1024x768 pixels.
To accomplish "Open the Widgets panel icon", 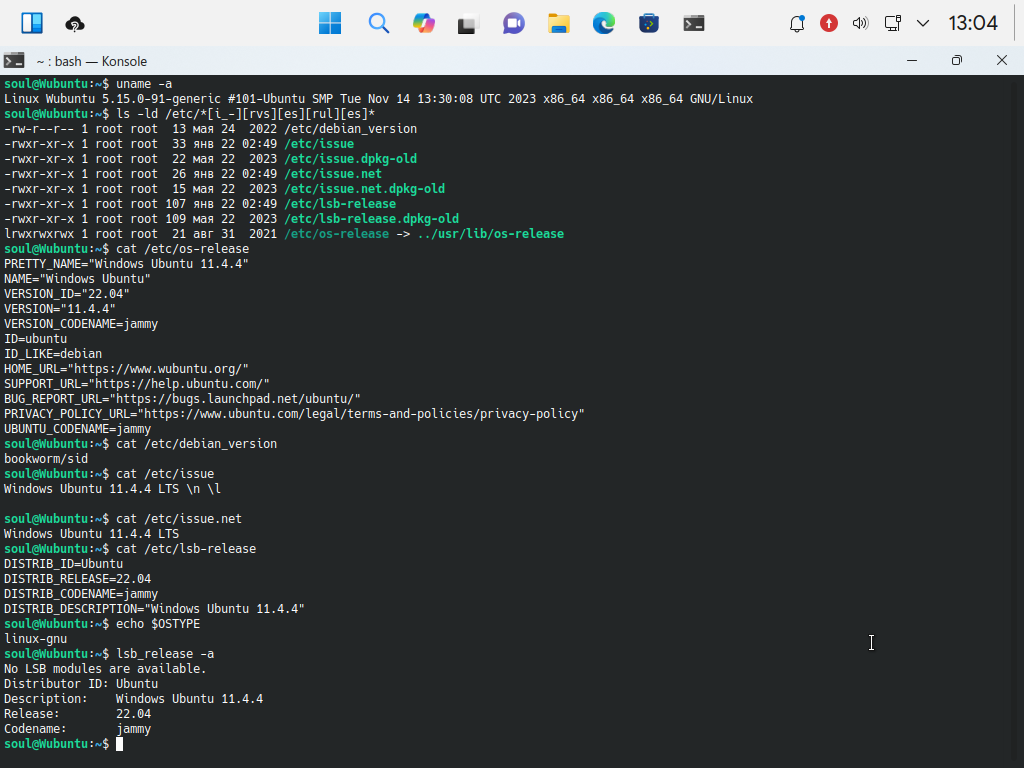I will [x=32, y=24].
